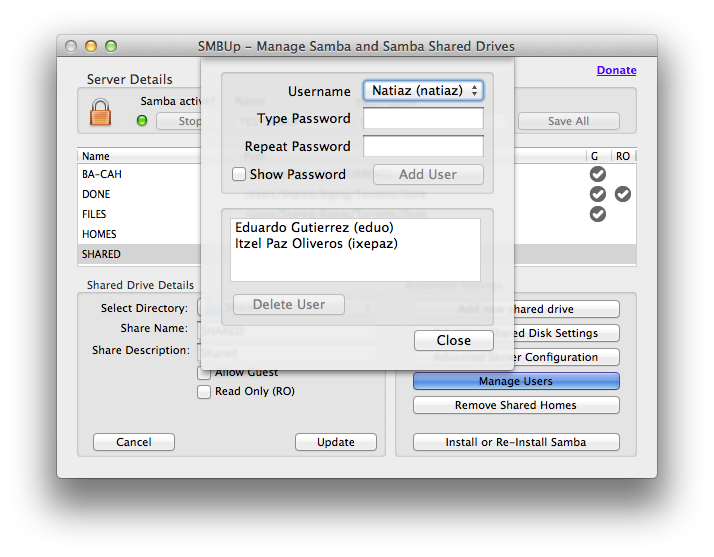Viewport: 714px width, 557px height.
Task: Select user Itzel Paz Oliveros (ixepaz)
Action: (x=316, y=243)
